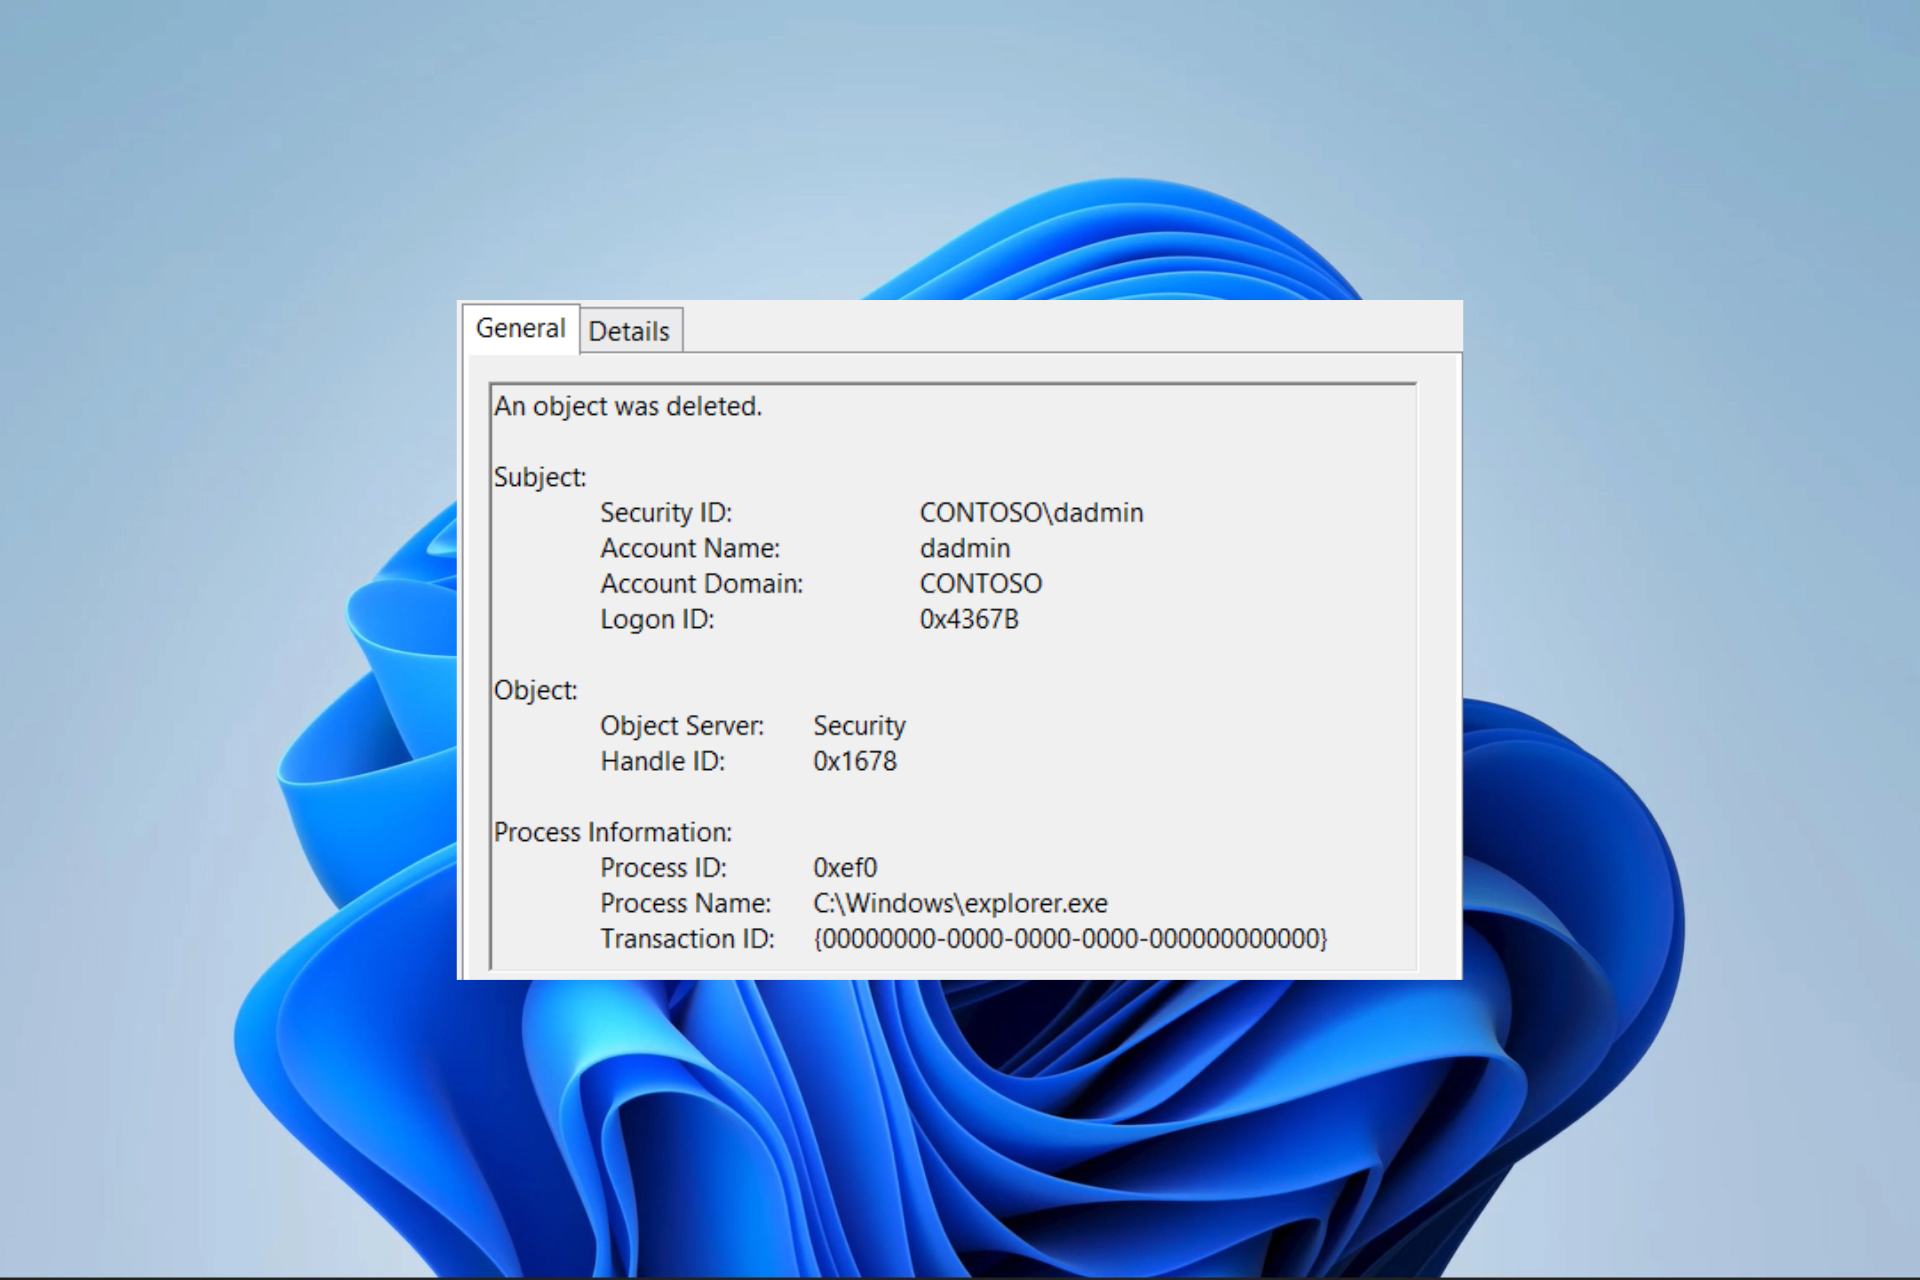
Task: Select the all-zero Transaction ID GUID value
Action: coord(1070,939)
